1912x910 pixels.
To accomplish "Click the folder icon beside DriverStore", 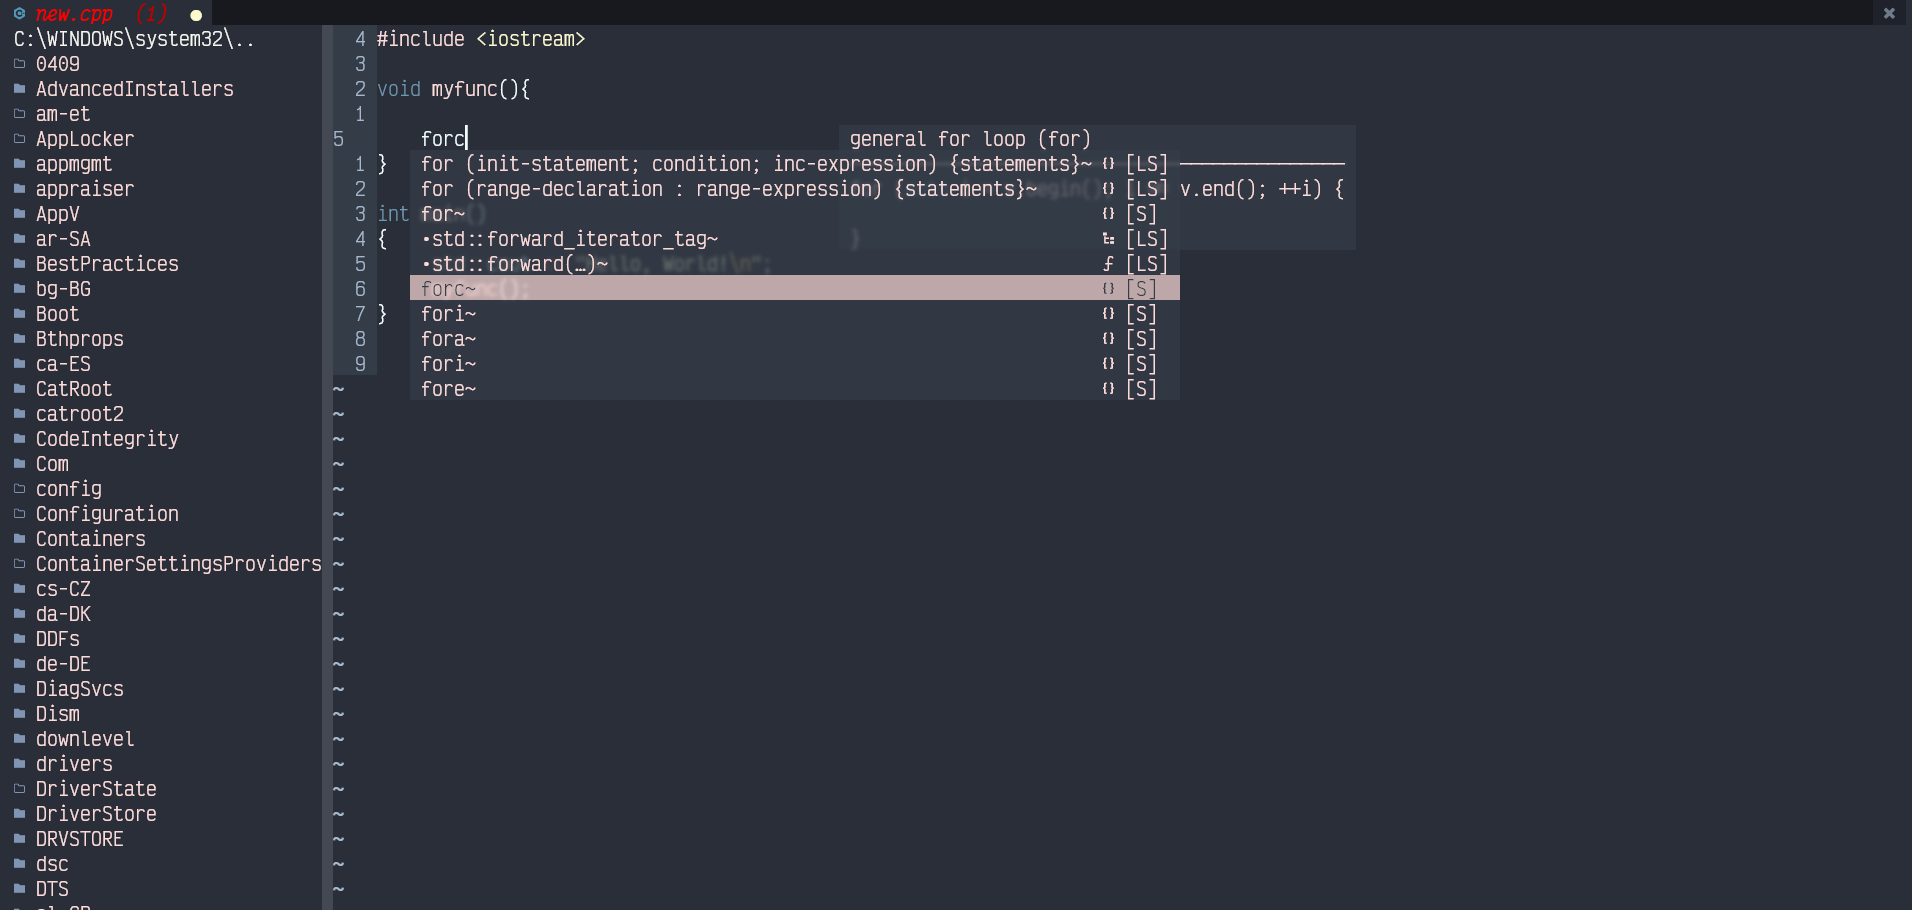I will (x=19, y=813).
